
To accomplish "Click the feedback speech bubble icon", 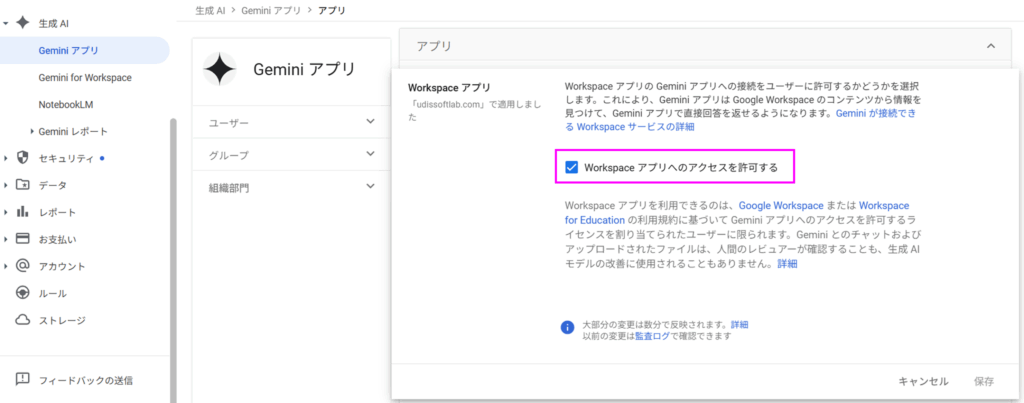I will pos(23,379).
